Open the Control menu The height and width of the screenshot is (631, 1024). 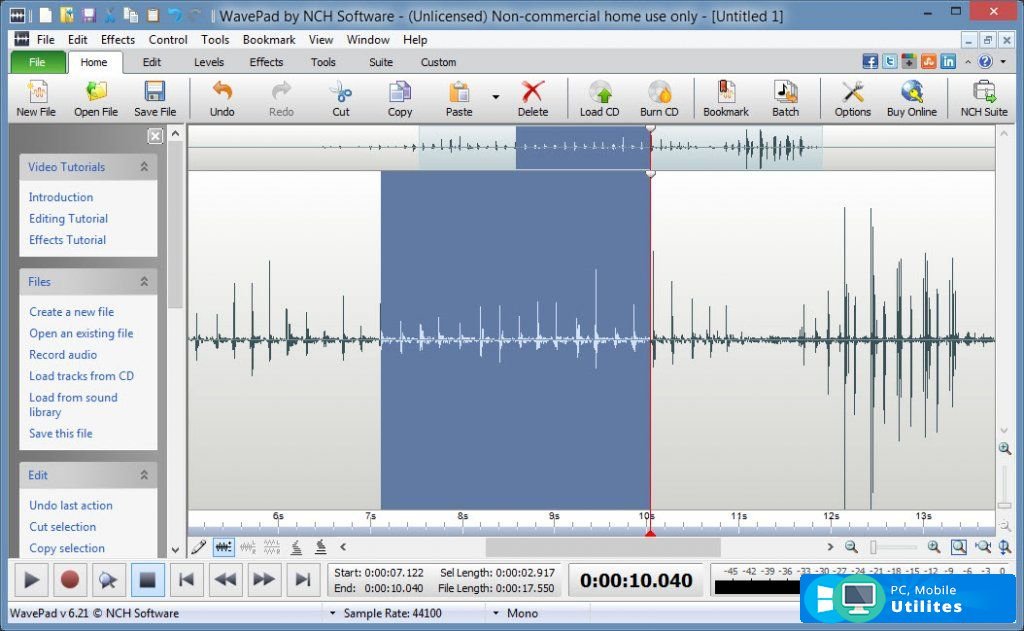click(x=168, y=40)
